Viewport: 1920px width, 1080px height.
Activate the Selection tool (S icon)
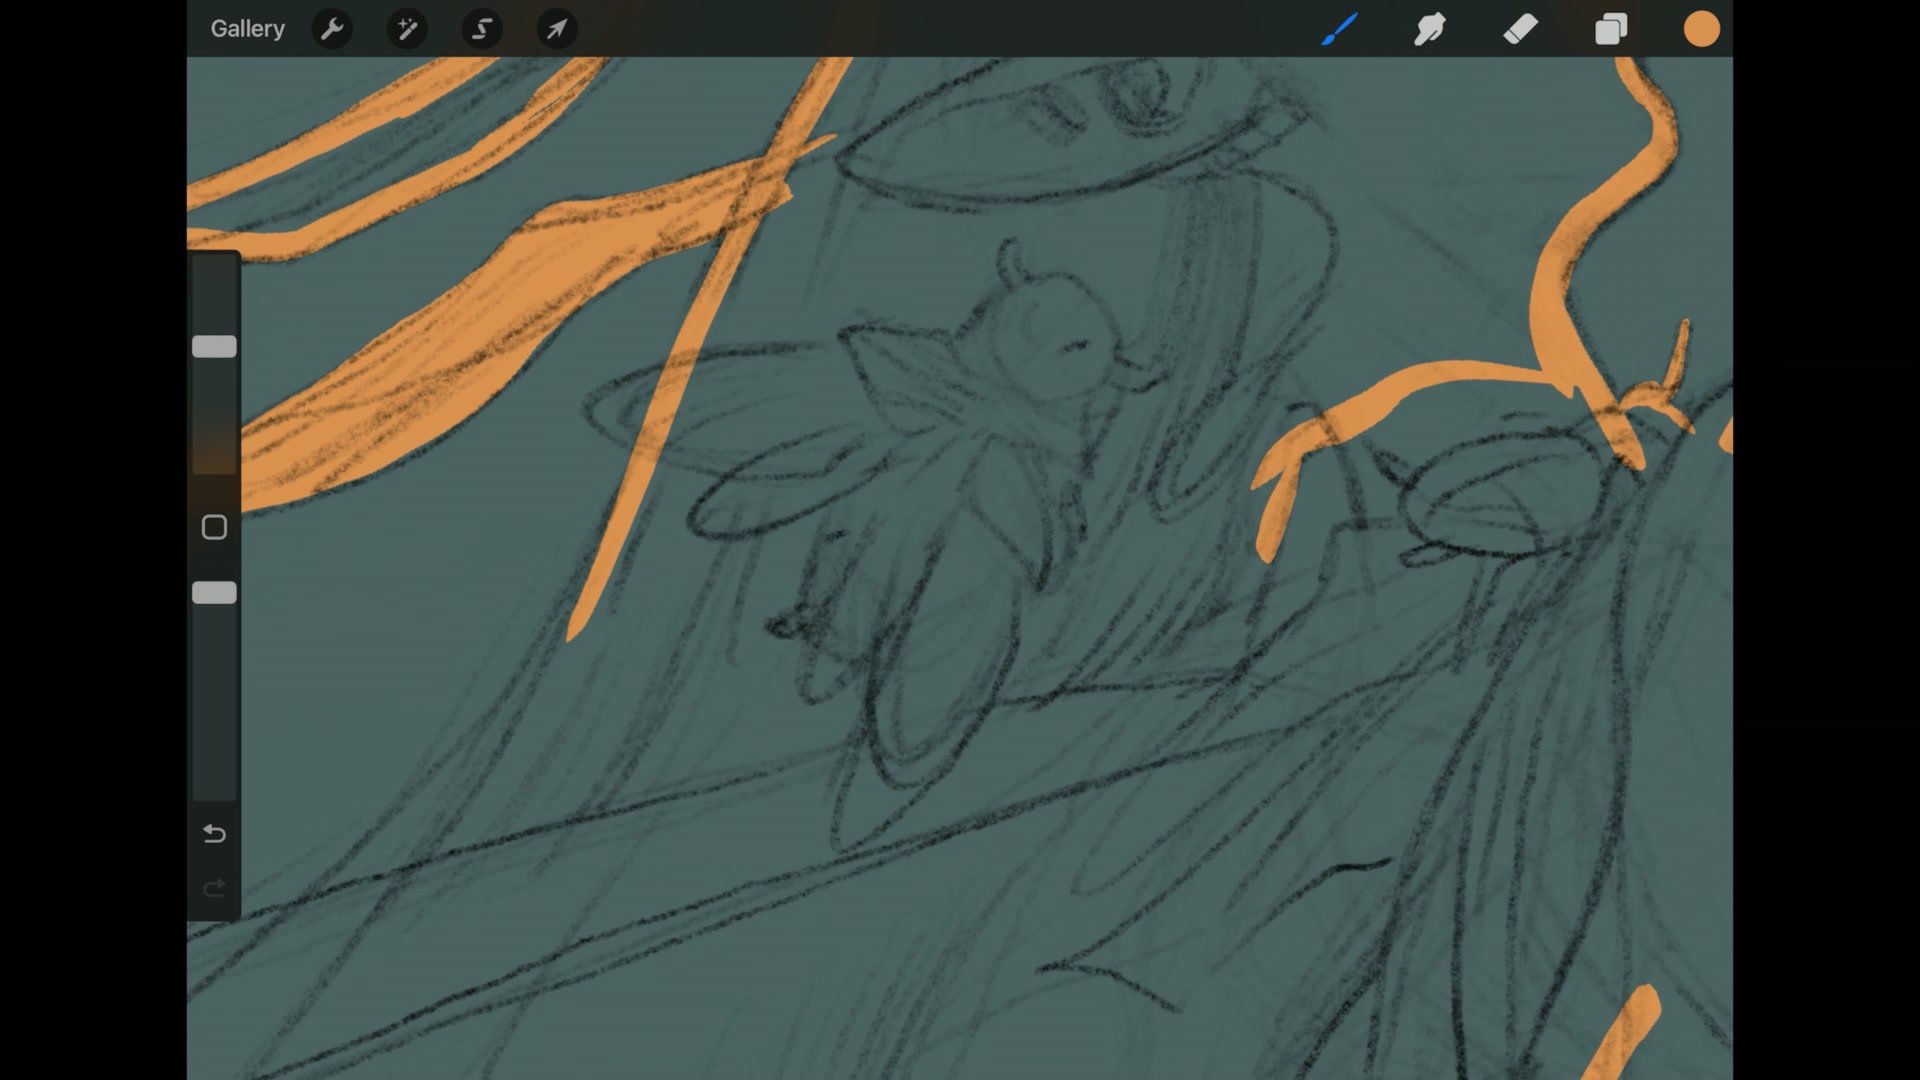482,29
